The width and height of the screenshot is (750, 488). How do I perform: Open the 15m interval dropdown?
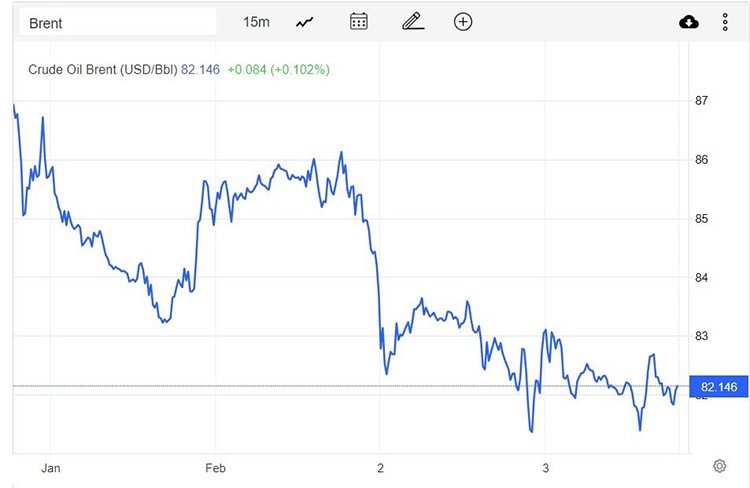point(256,22)
